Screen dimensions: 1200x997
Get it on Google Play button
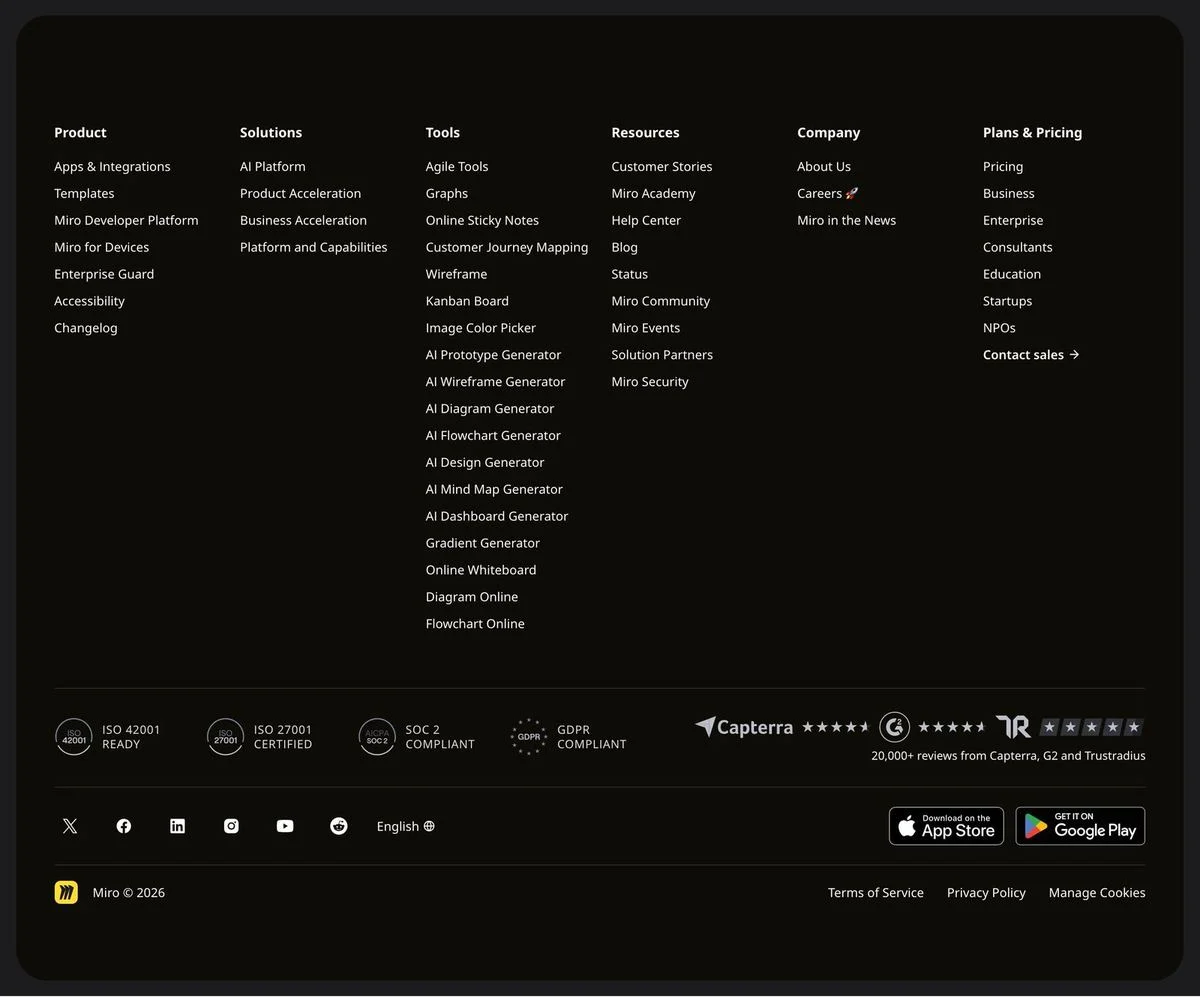coord(1080,826)
